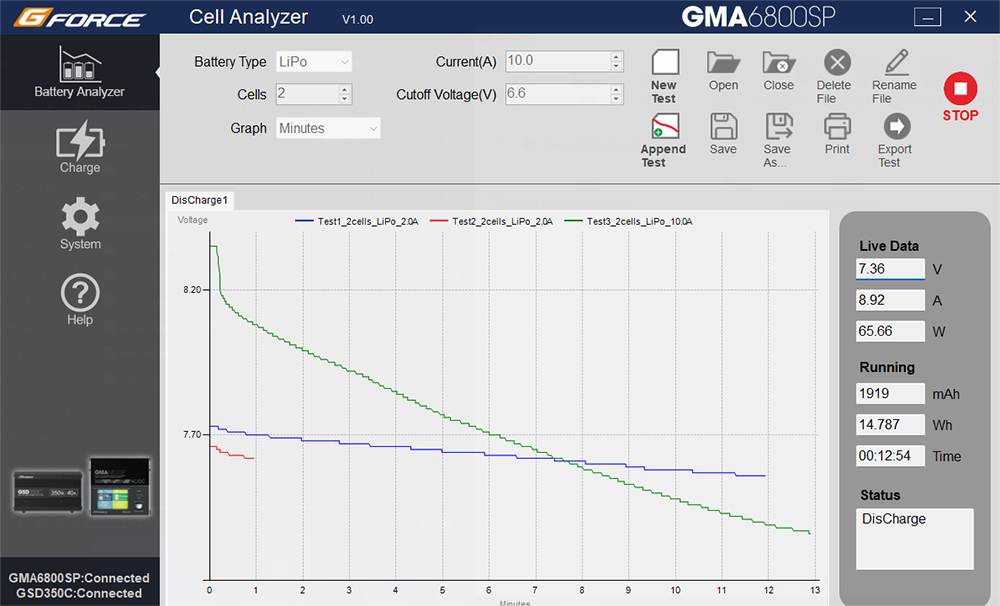Open the Help section
This screenshot has height=606, width=1000.
(80, 300)
